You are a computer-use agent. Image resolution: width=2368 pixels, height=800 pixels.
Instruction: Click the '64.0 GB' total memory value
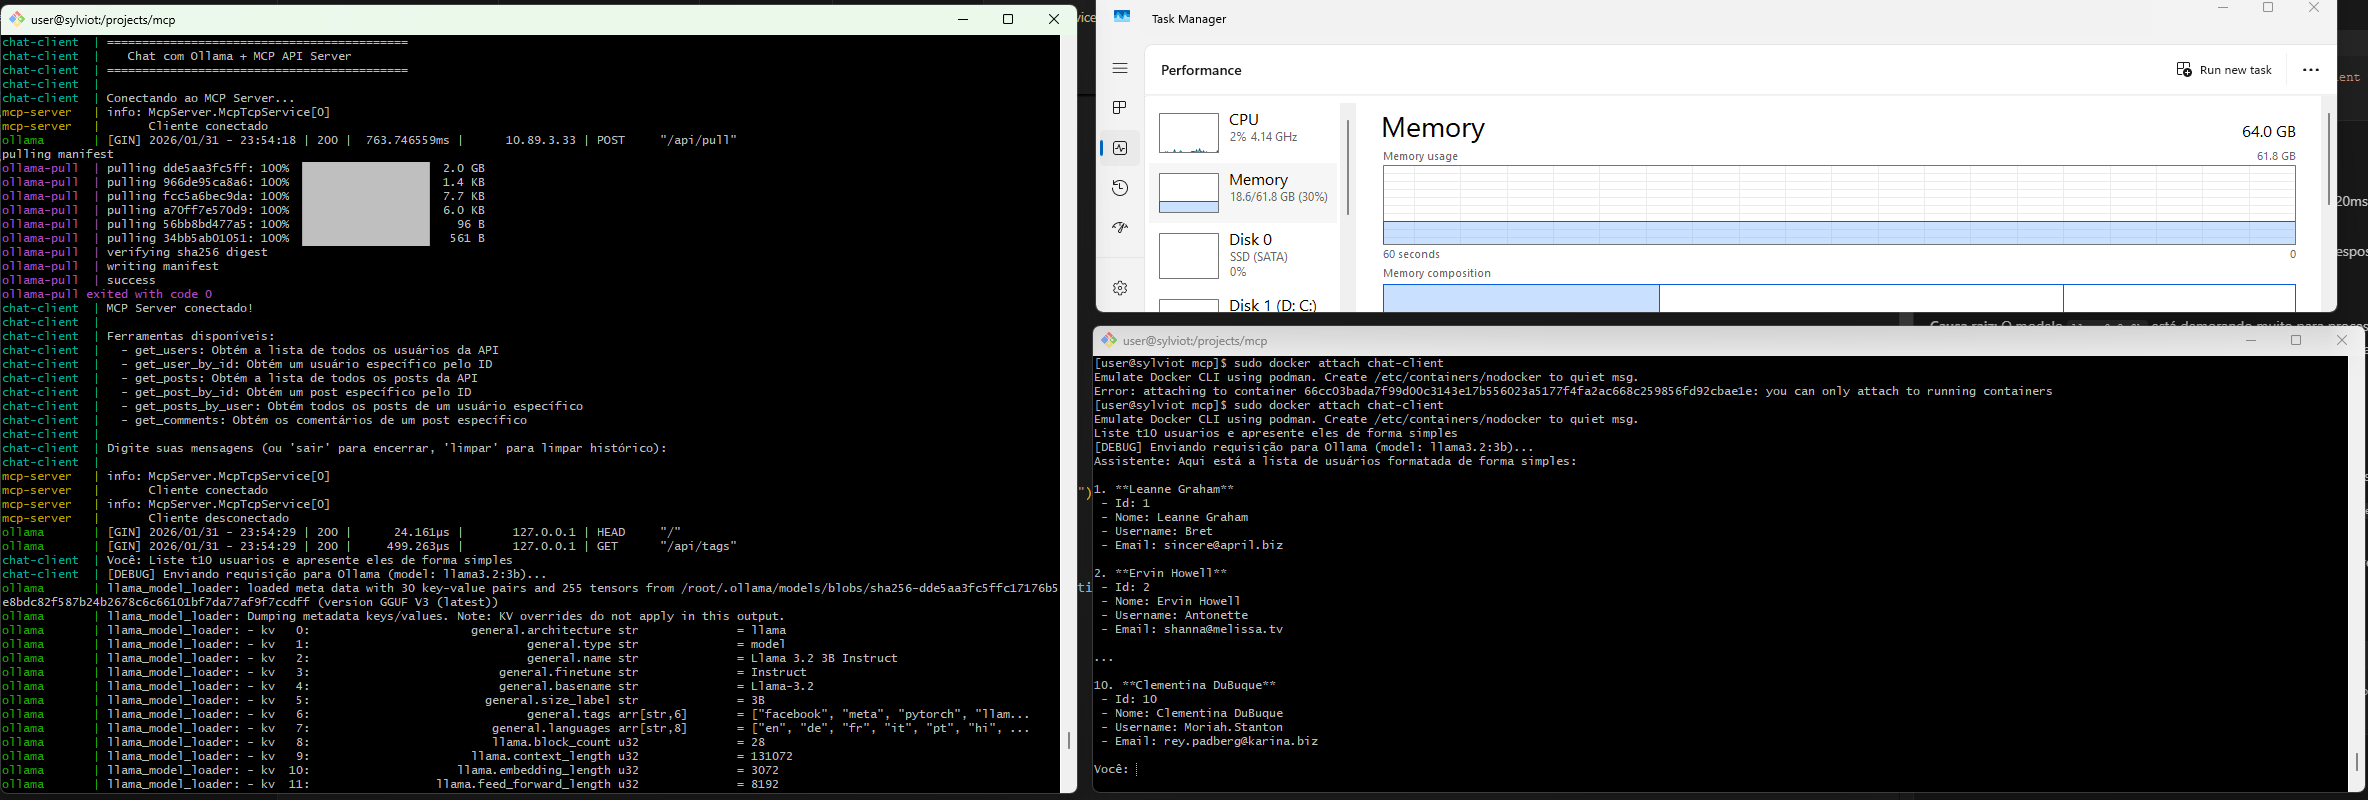tap(2269, 131)
